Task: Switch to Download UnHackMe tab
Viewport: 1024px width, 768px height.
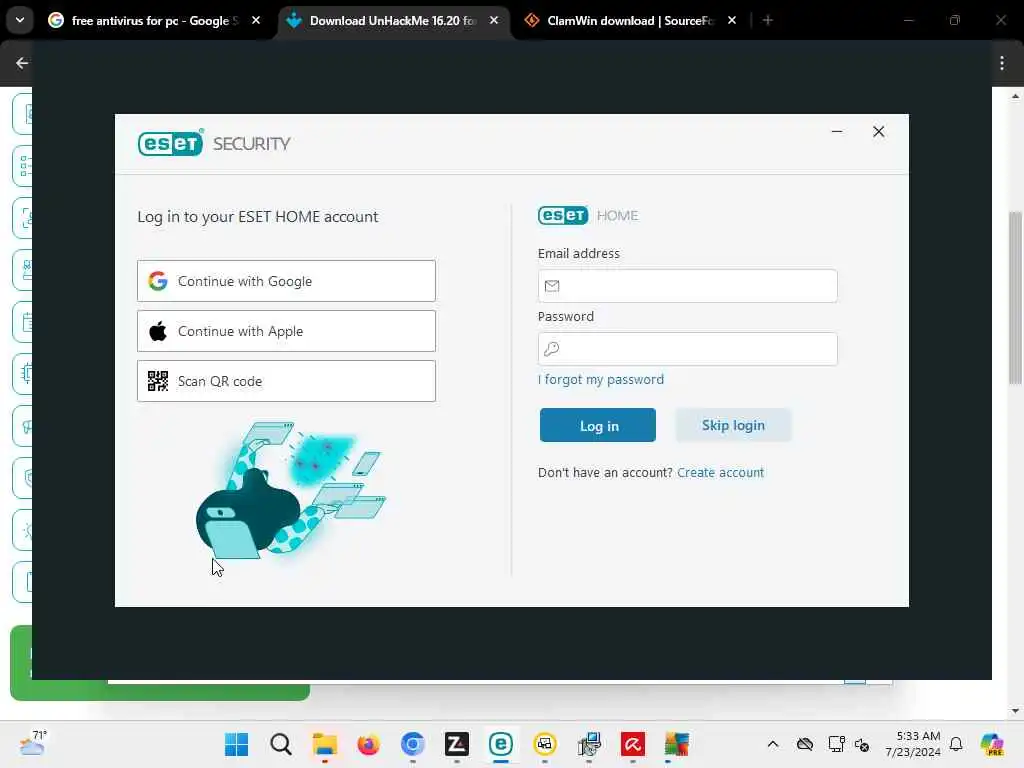Action: [x=392, y=20]
